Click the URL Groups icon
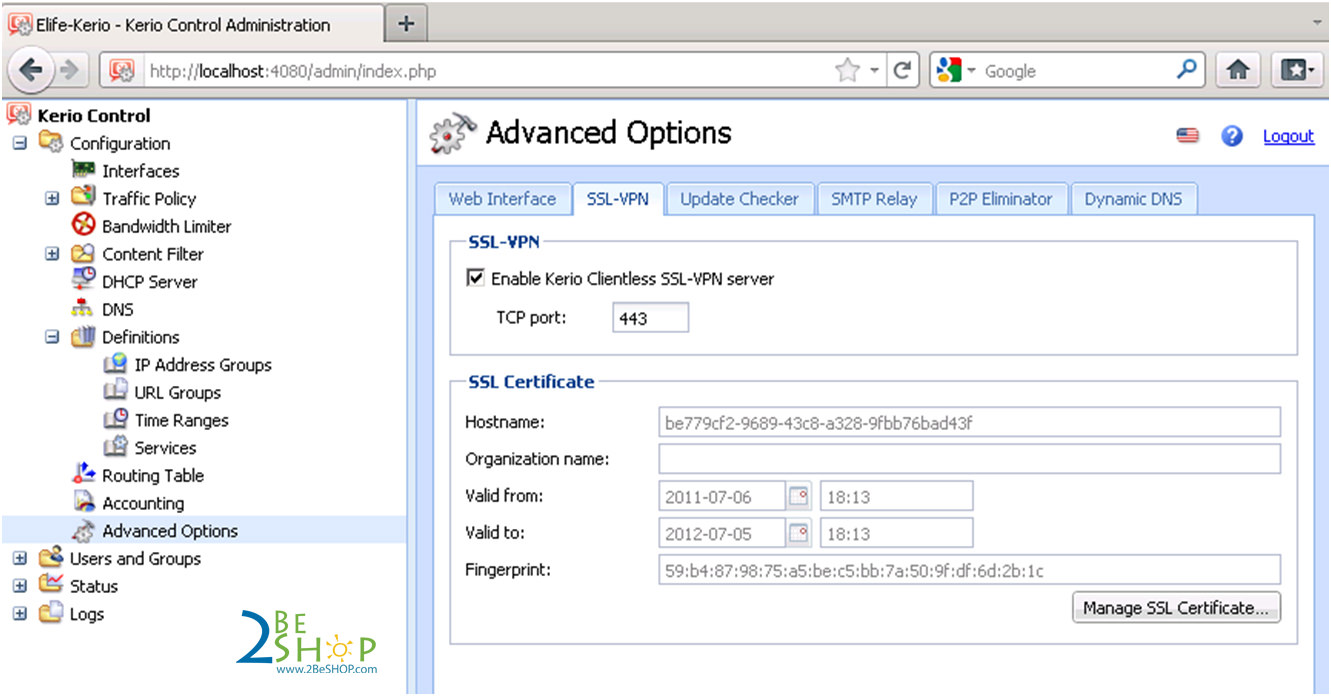Image resolution: width=1331 pixels, height=696 pixels. click(x=116, y=392)
